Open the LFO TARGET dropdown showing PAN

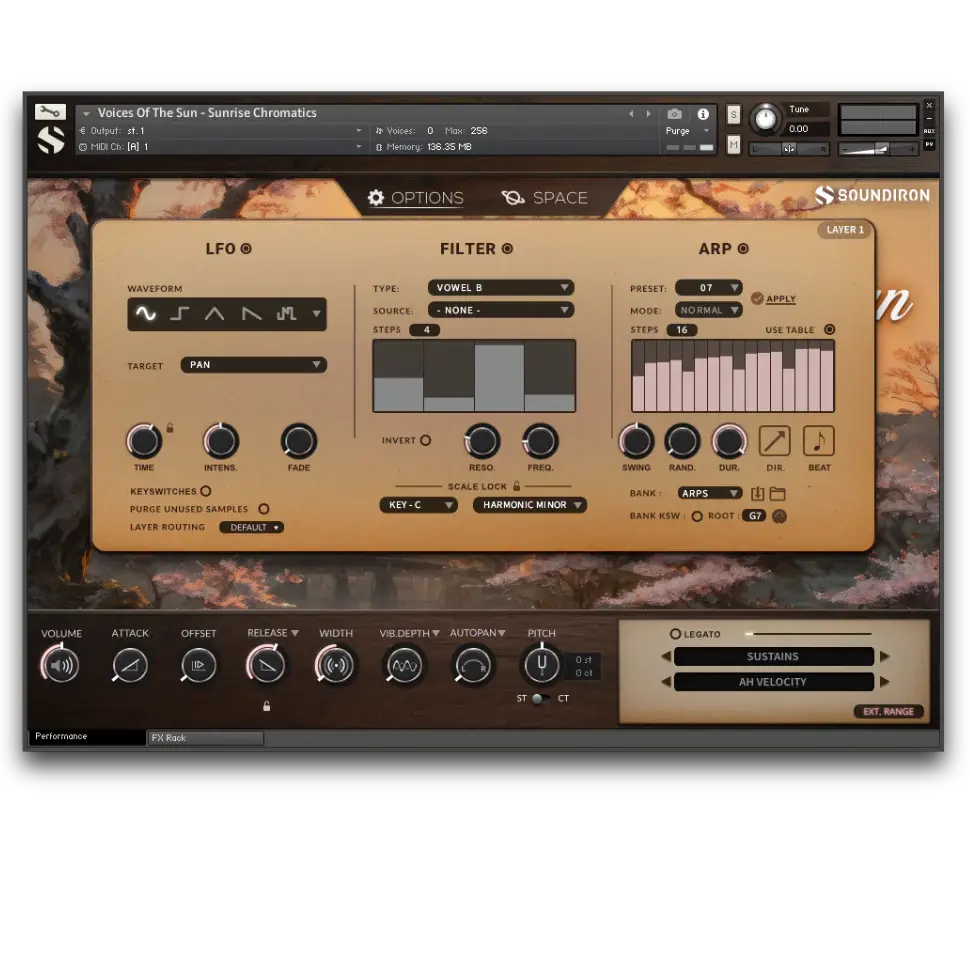point(253,365)
